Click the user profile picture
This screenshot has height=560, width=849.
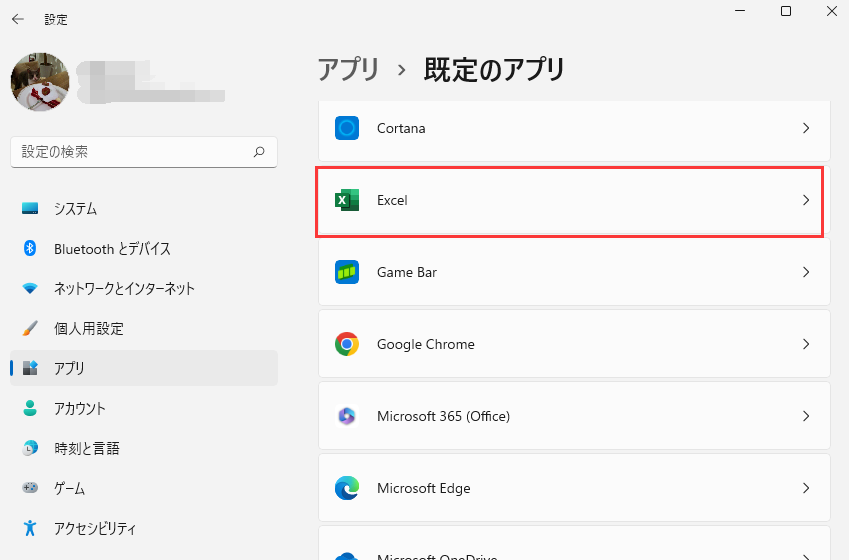40,82
